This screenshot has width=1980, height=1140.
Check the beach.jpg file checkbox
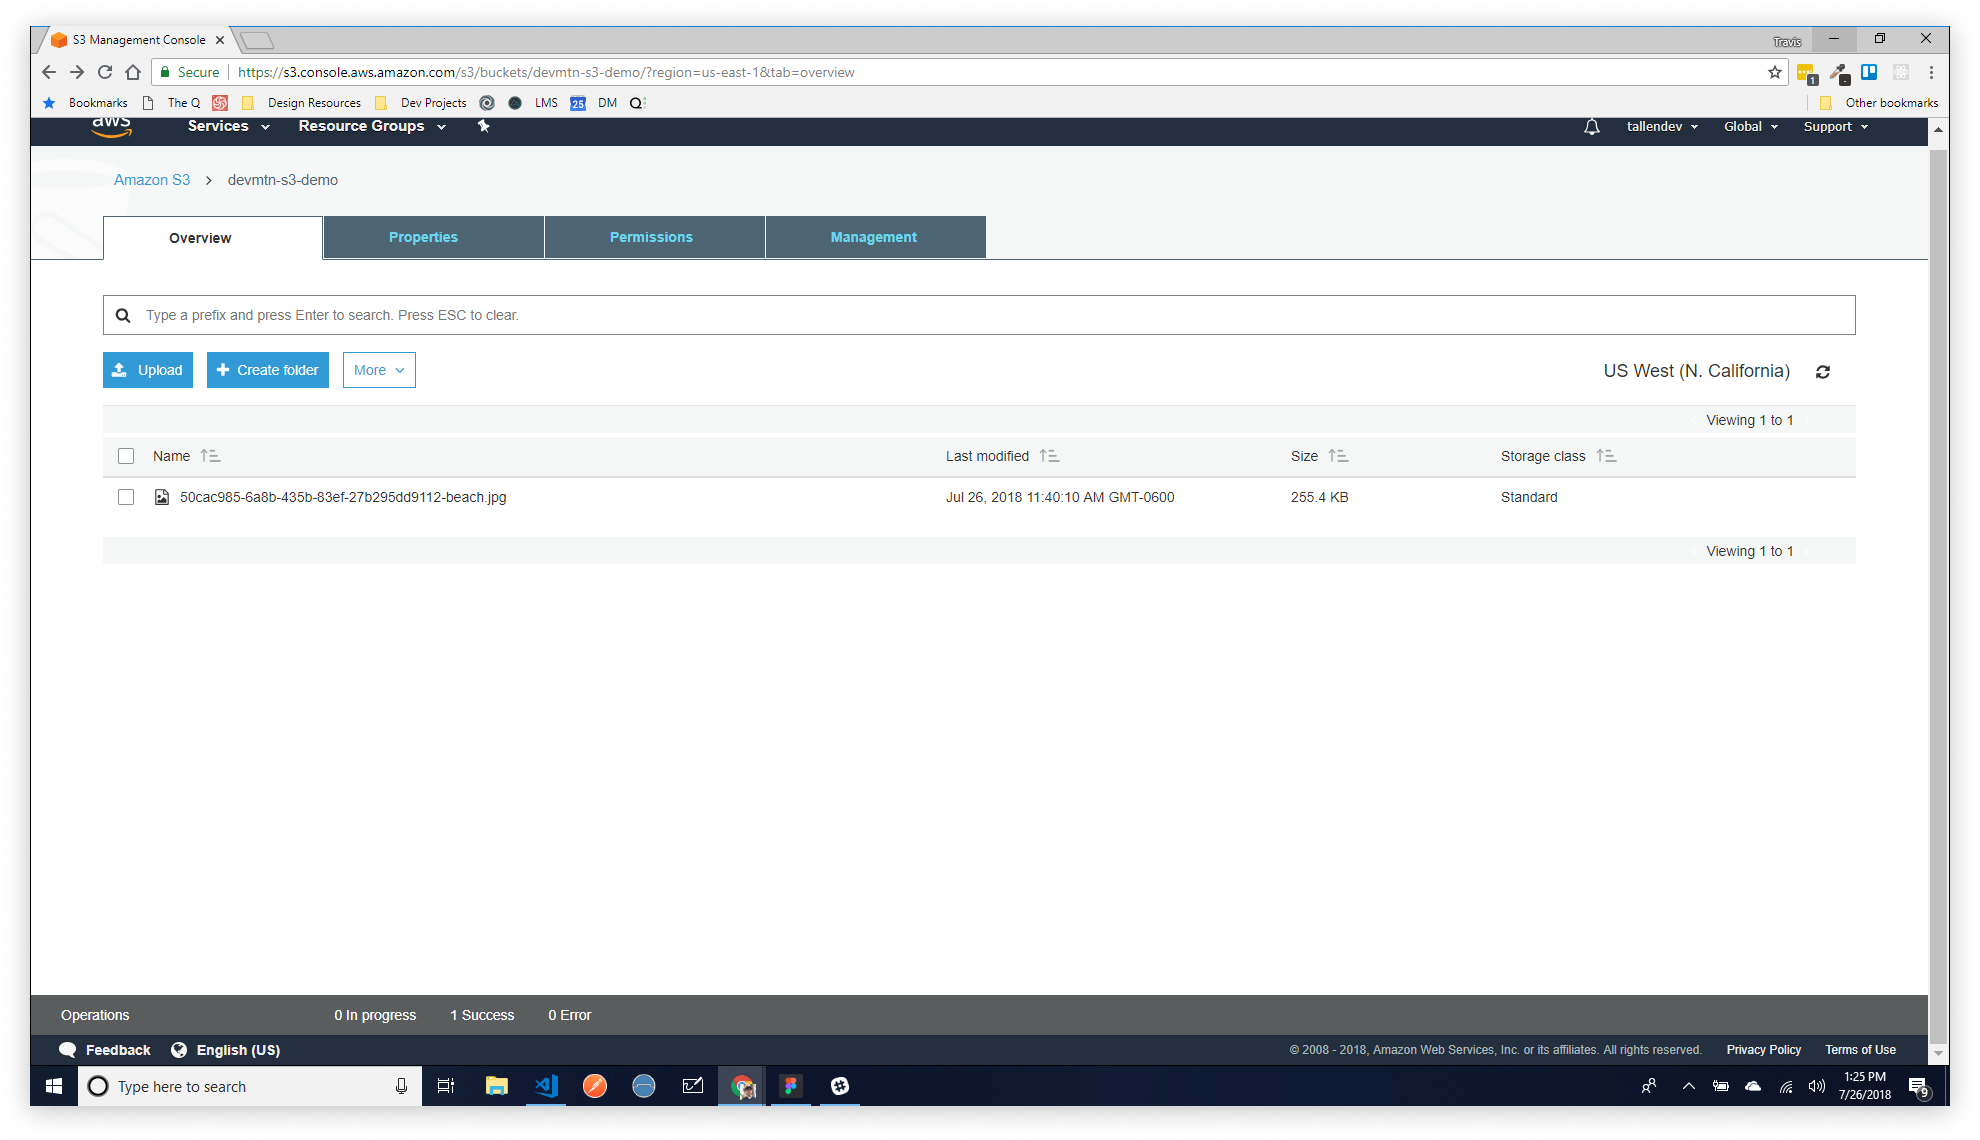pos(126,497)
